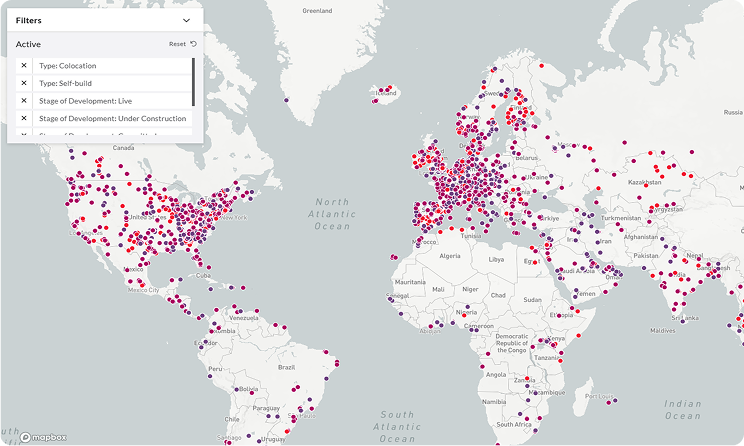Click the Kazakhstan country label
744x446 pixels.
click(644, 182)
